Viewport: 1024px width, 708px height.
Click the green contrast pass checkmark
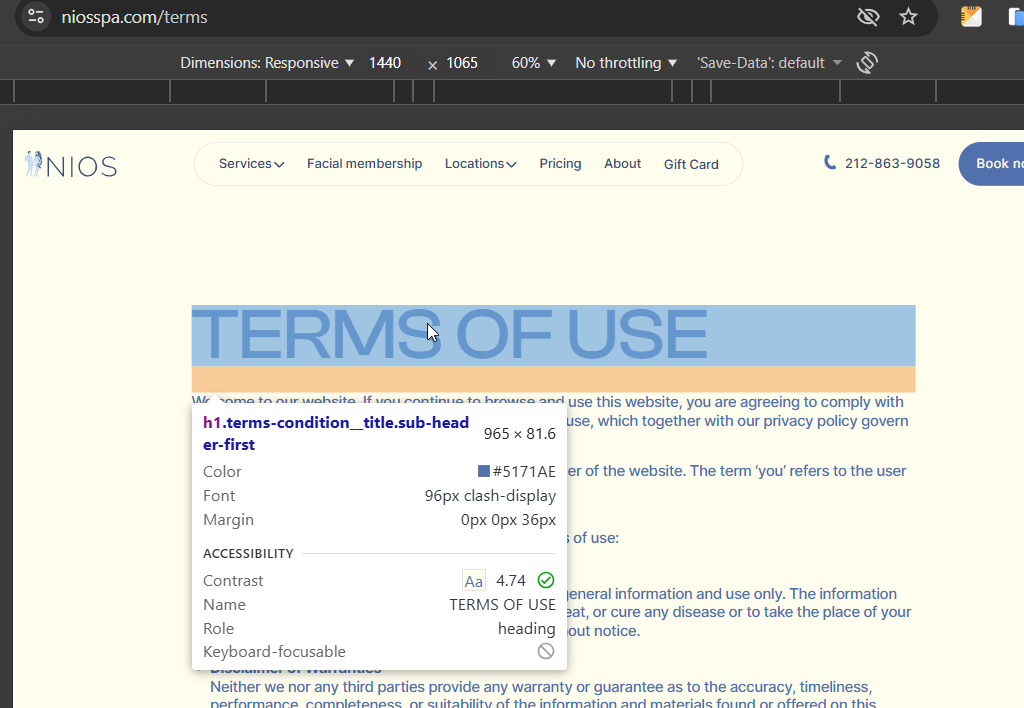(546, 580)
